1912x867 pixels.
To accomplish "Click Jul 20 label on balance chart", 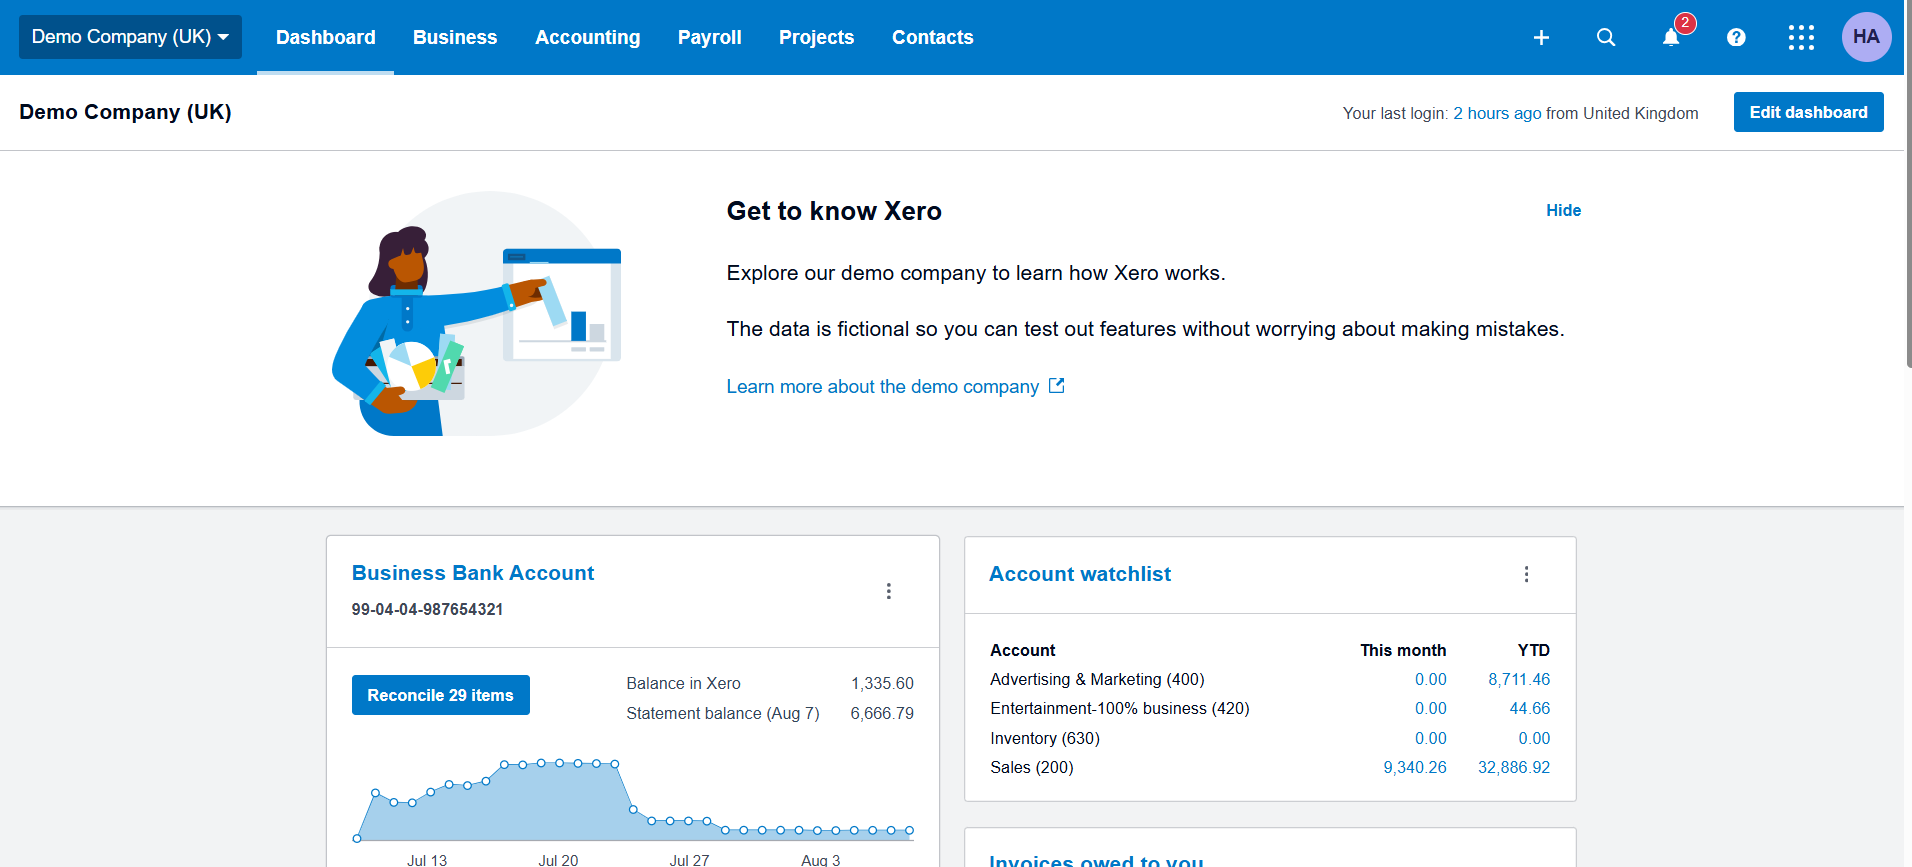I will (558, 860).
